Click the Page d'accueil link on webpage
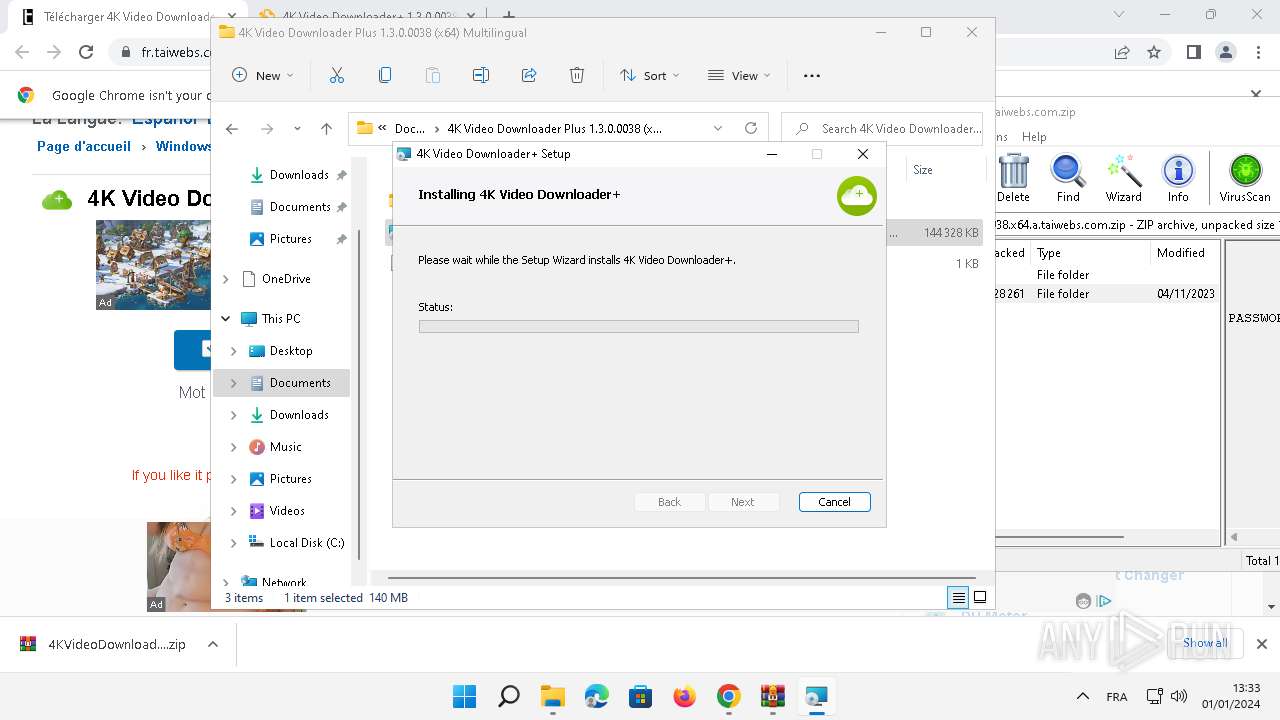The image size is (1280, 720). [x=84, y=146]
